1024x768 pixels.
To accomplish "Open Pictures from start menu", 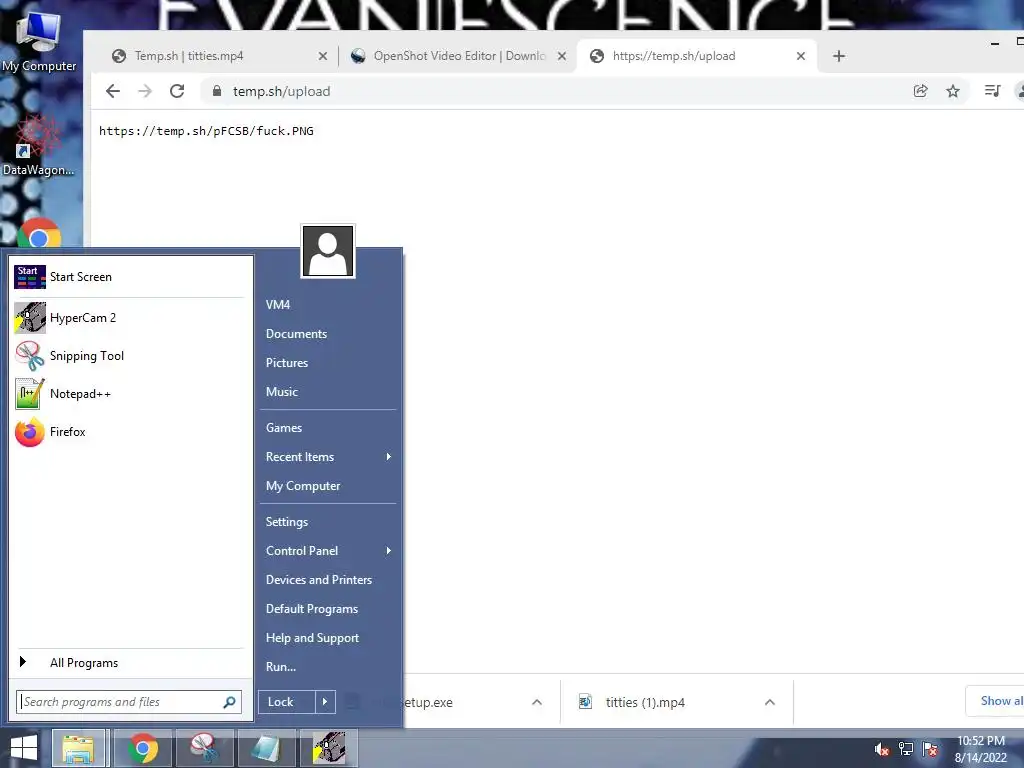I will pyautogui.click(x=287, y=363).
